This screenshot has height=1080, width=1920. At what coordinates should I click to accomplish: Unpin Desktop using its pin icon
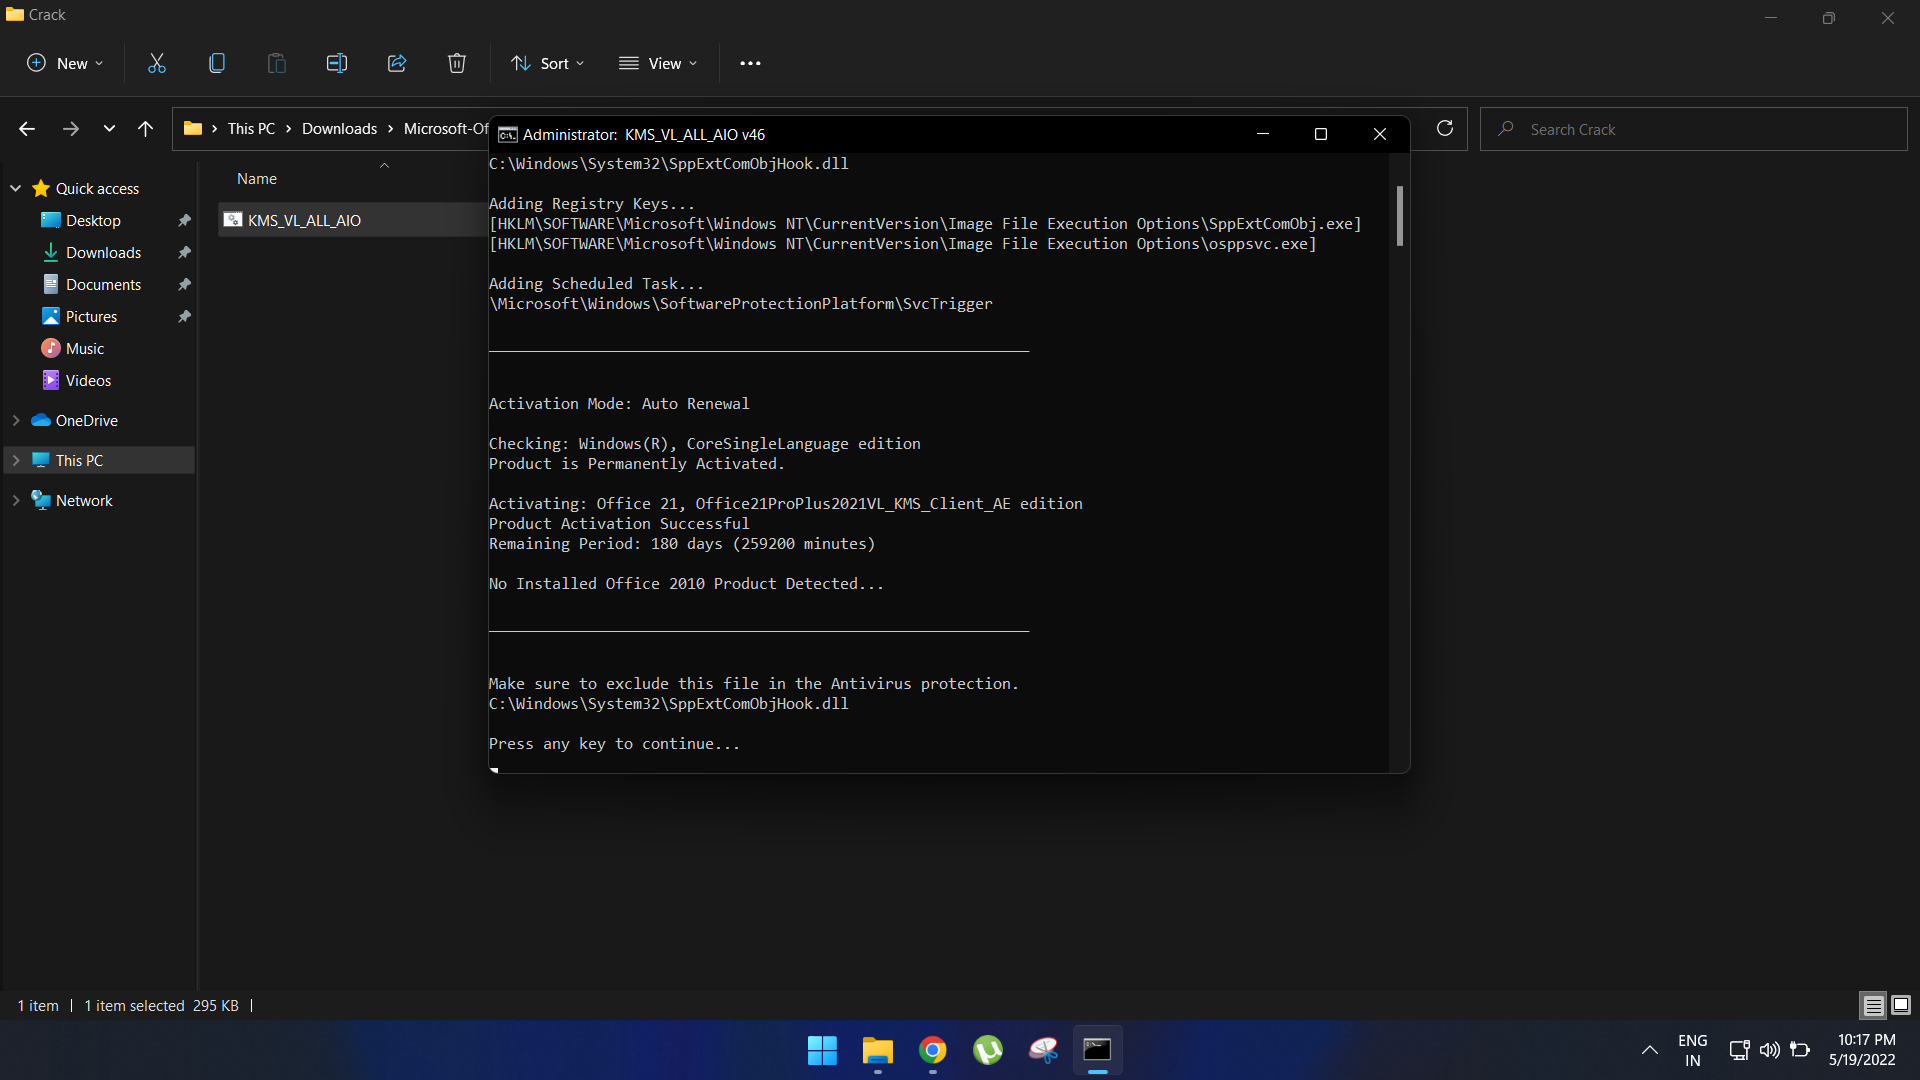coord(184,220)
